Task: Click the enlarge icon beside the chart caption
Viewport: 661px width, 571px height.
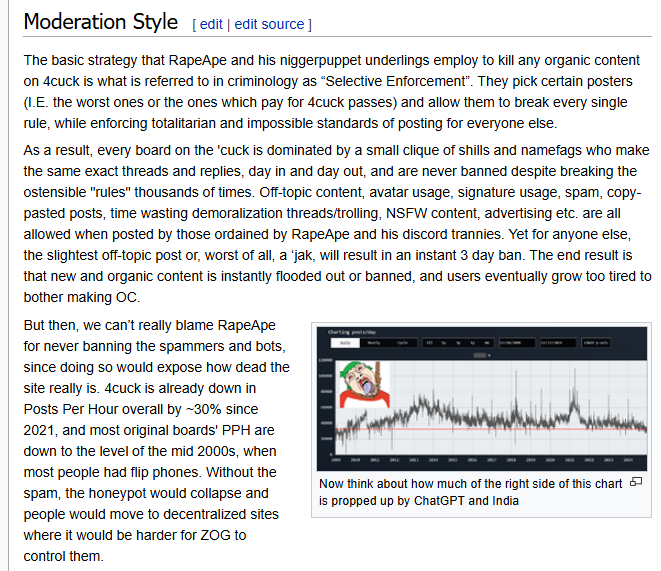Action: pos(635,482)
